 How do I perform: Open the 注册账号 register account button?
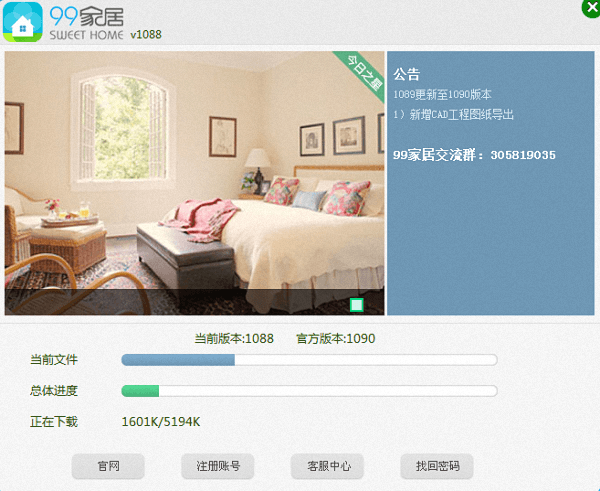[218, 466]
